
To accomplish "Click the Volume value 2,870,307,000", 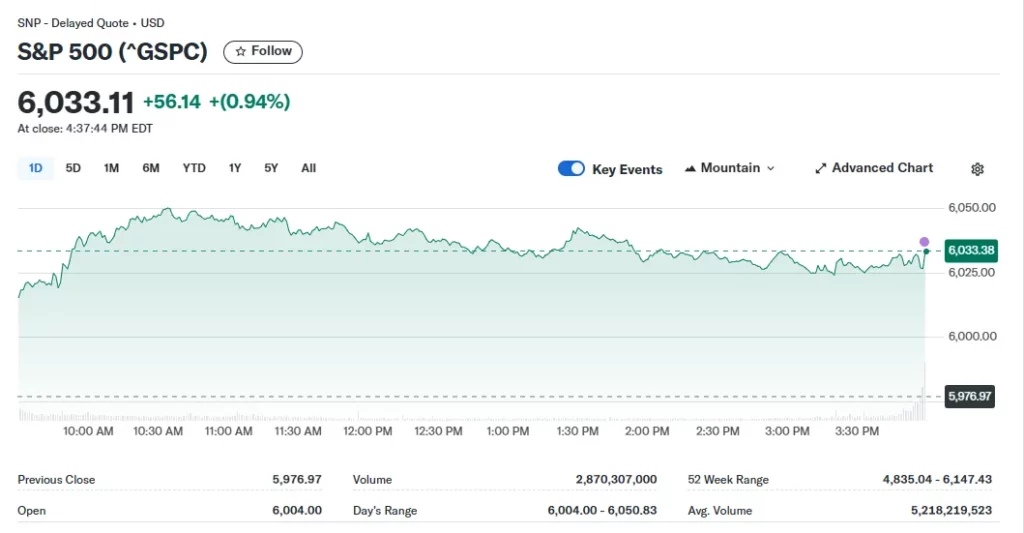I will coord(616,479).
